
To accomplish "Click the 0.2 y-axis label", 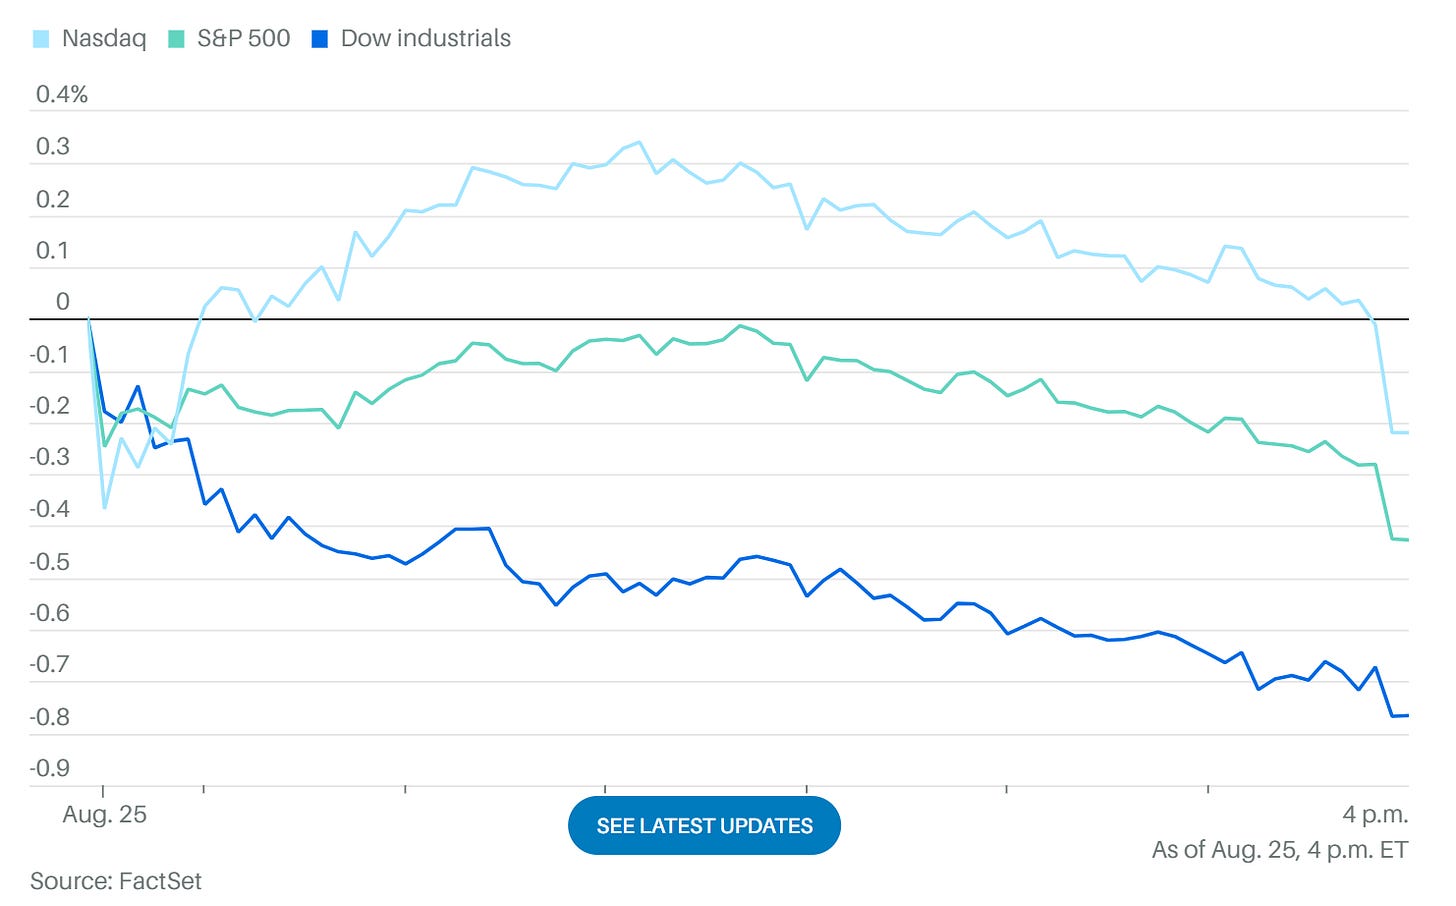I will click(x=53, y=199).
